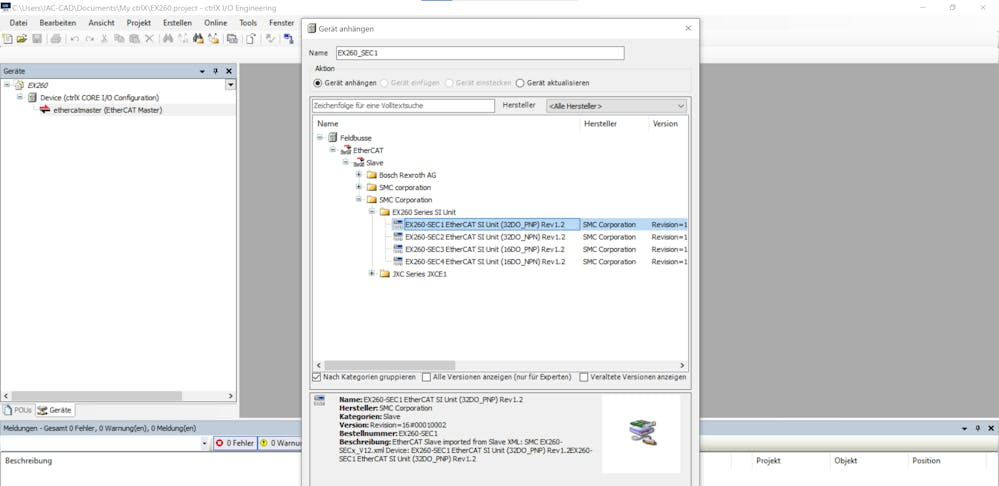Open the Bearbeiten menu

[58, 23]
